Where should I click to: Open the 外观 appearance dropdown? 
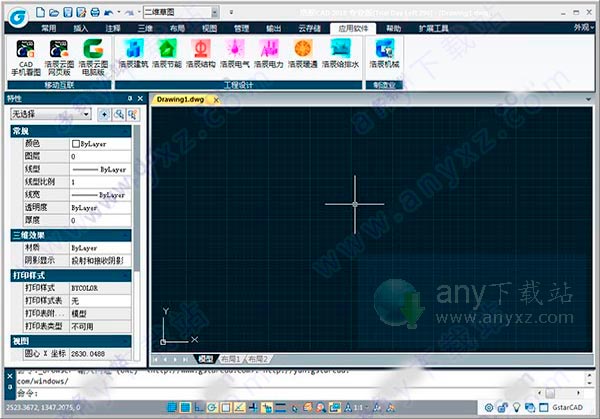584,28
